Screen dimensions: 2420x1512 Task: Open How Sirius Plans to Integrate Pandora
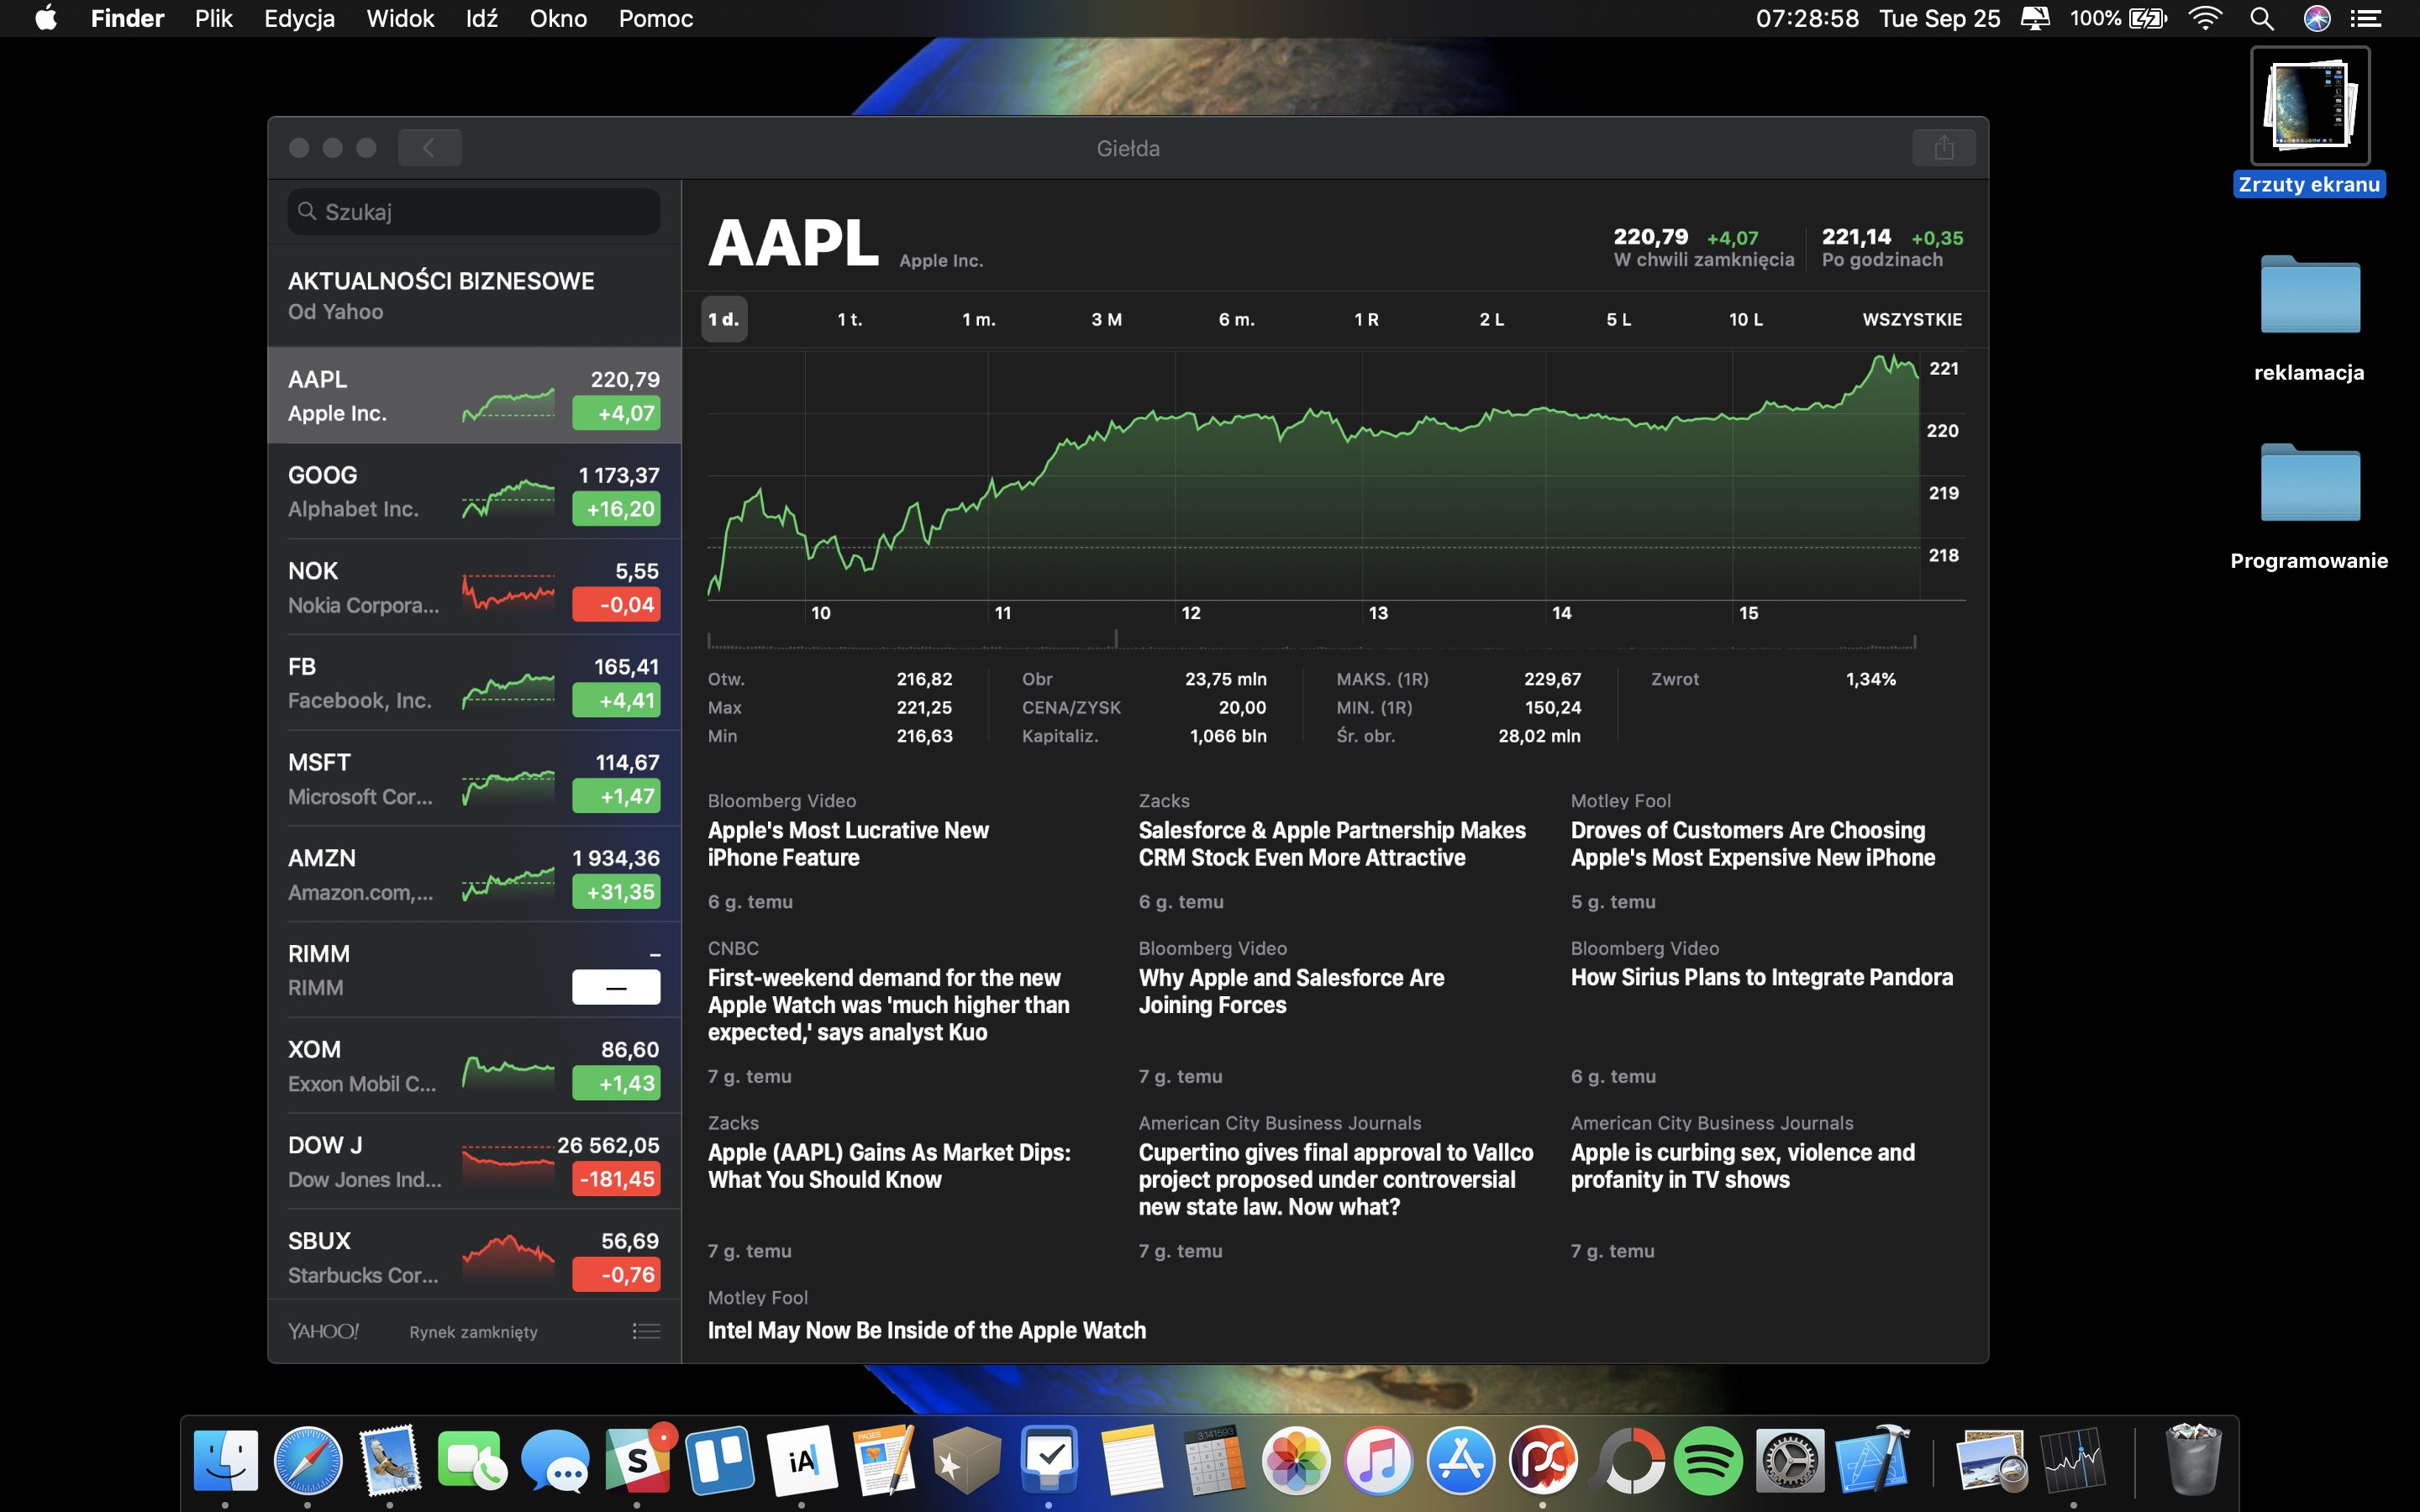[x=1761, y=977]
